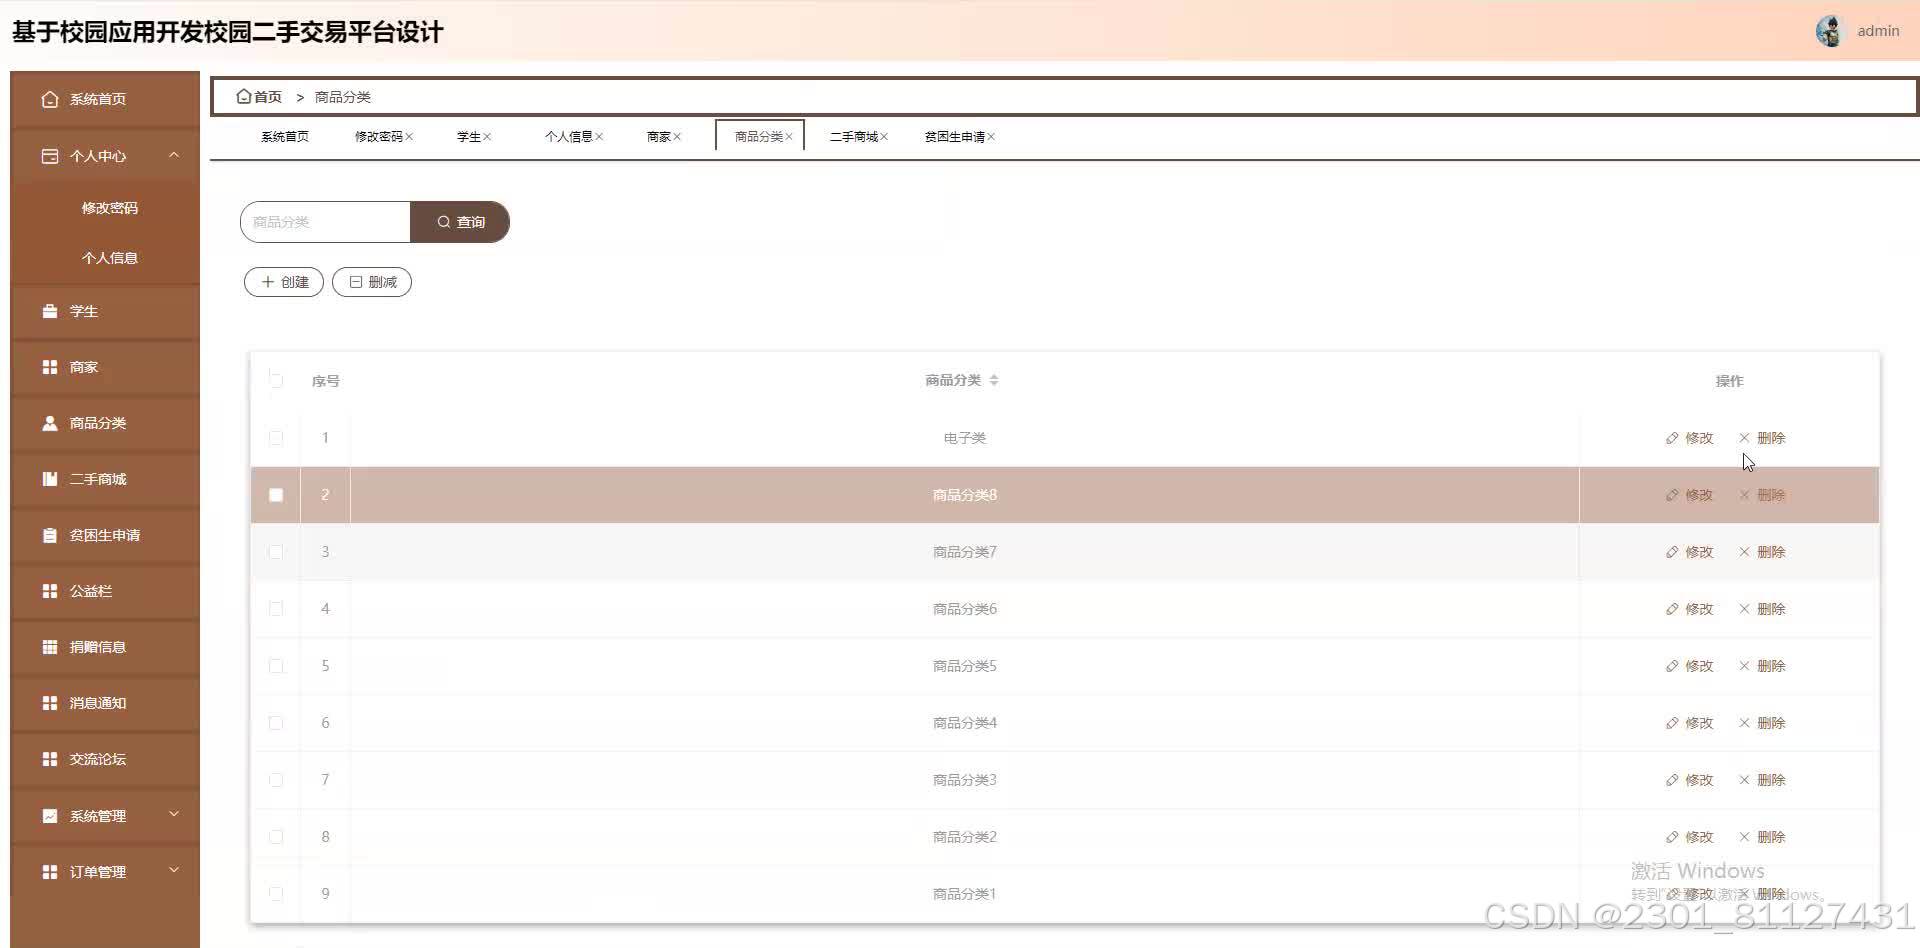Click the 查询 search button
Viewport: 1920px width, 948px height.
(x=460, y=222)
